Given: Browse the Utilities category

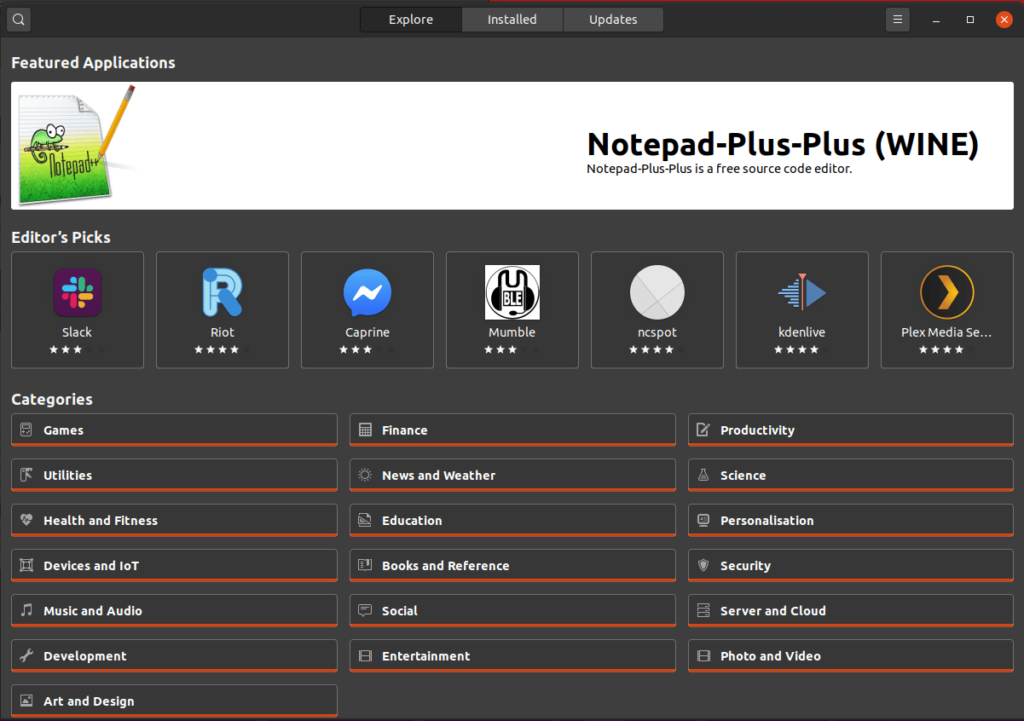Looking at the screenshot, I should pyautogui.click(x=174, y=475).
